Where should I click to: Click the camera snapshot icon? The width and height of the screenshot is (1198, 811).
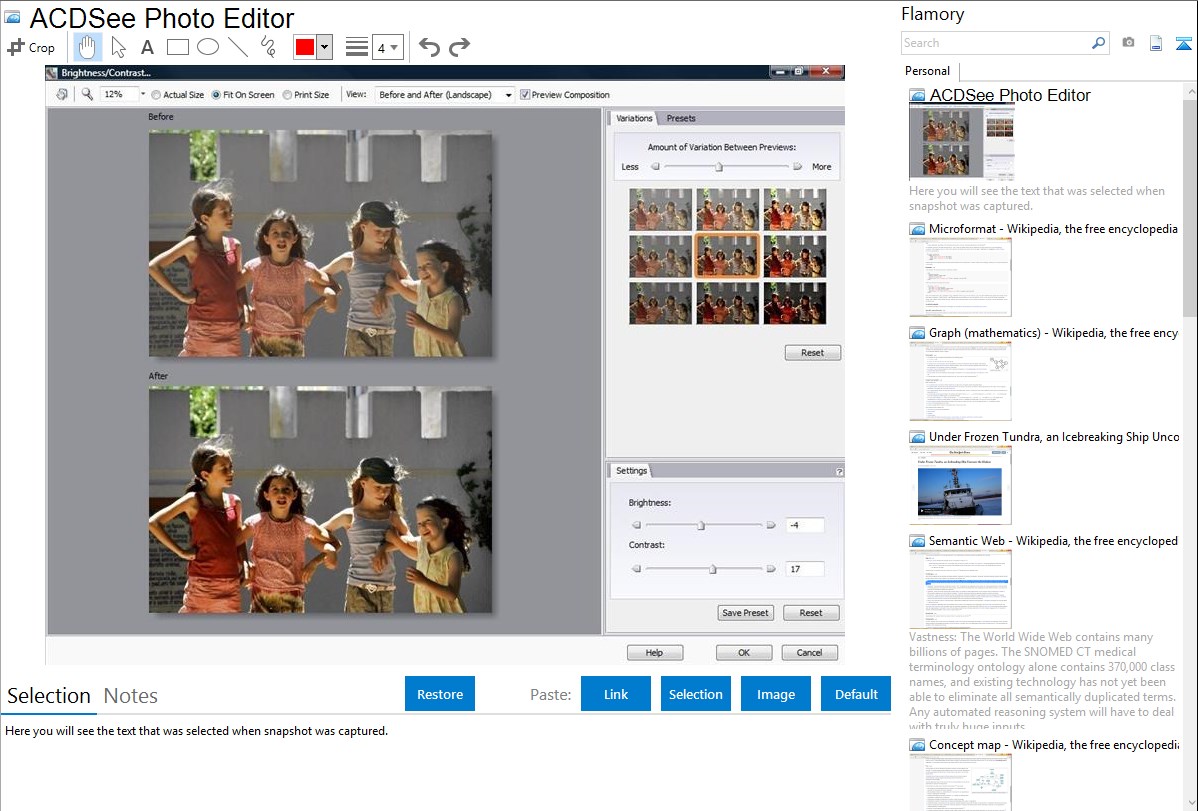[x=1128, y=43]
